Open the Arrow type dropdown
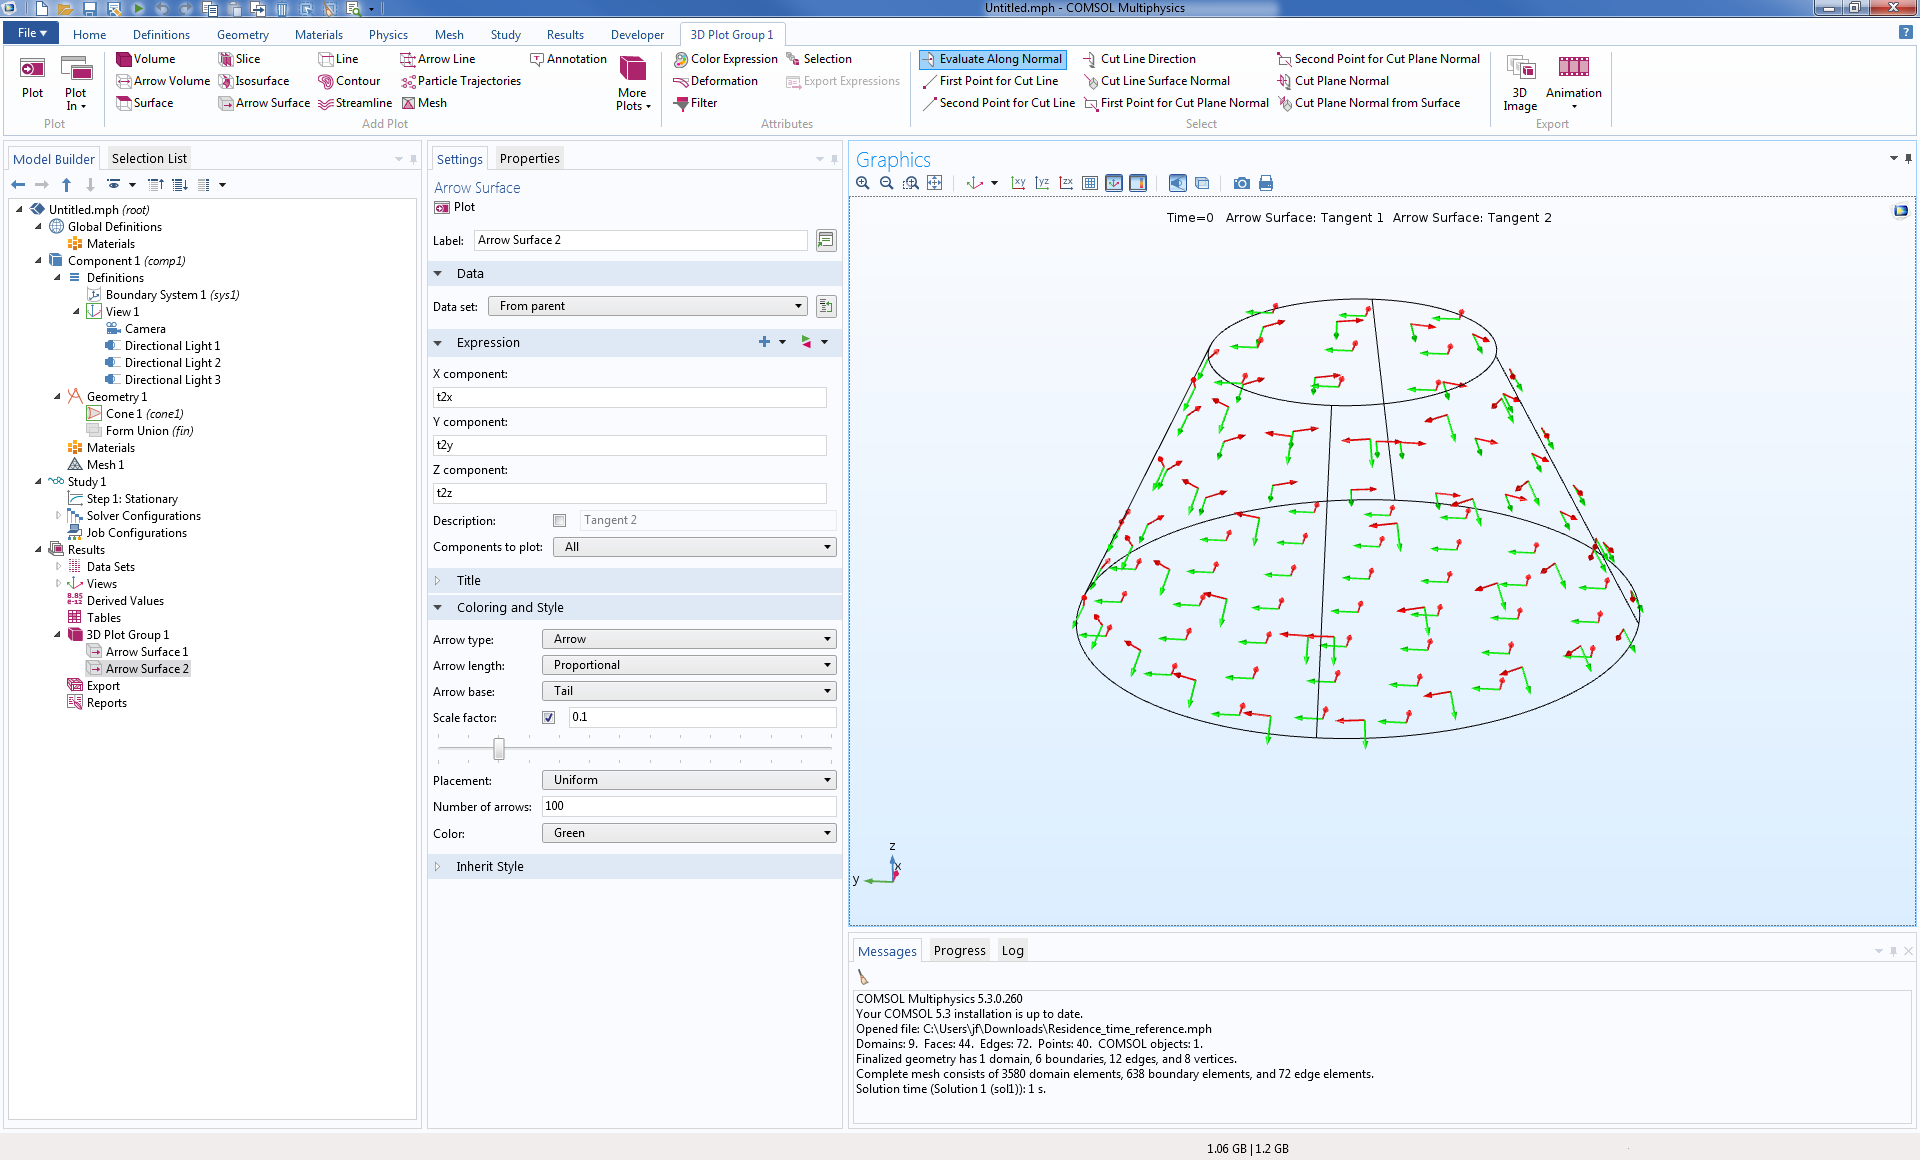Viewport: 1928px width, 1168px height. pyautogui.click(x=688, y=639)
